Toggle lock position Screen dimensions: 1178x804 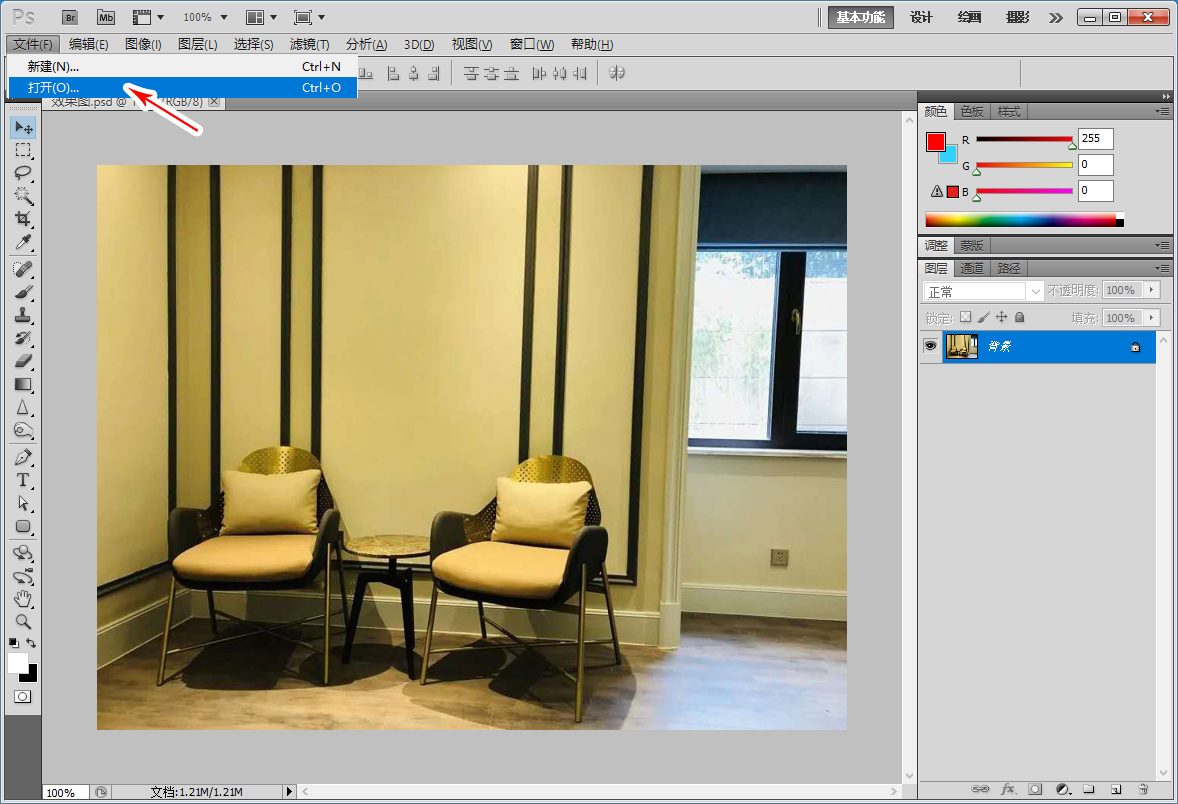[x=1001, y=317]
